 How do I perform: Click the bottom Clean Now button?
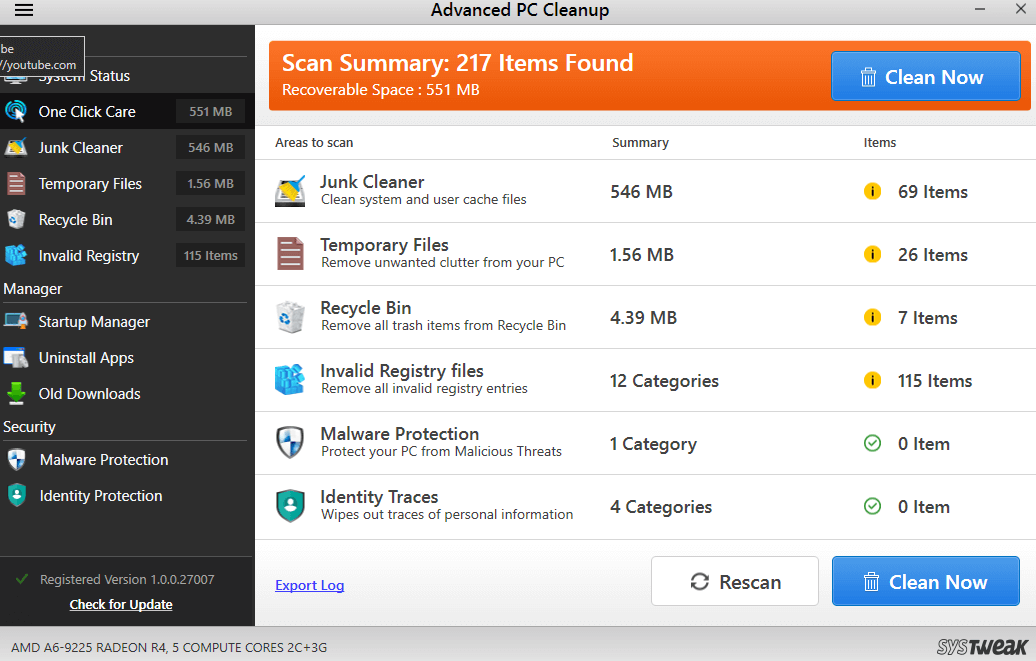click(x=926, y=582)
